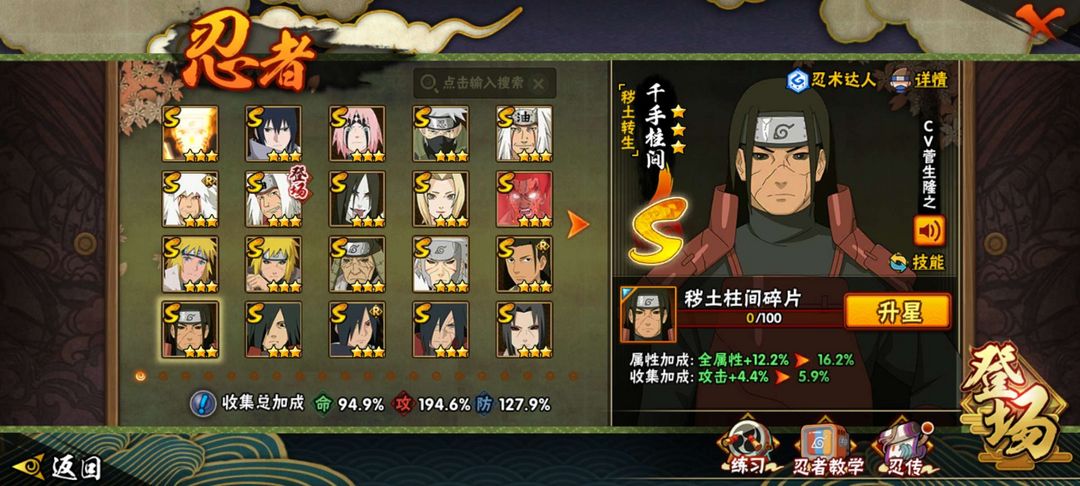Tap the 忍术达人 badge icon
This screenshot has width=1080, height=486.
click(x=798, y=81)
